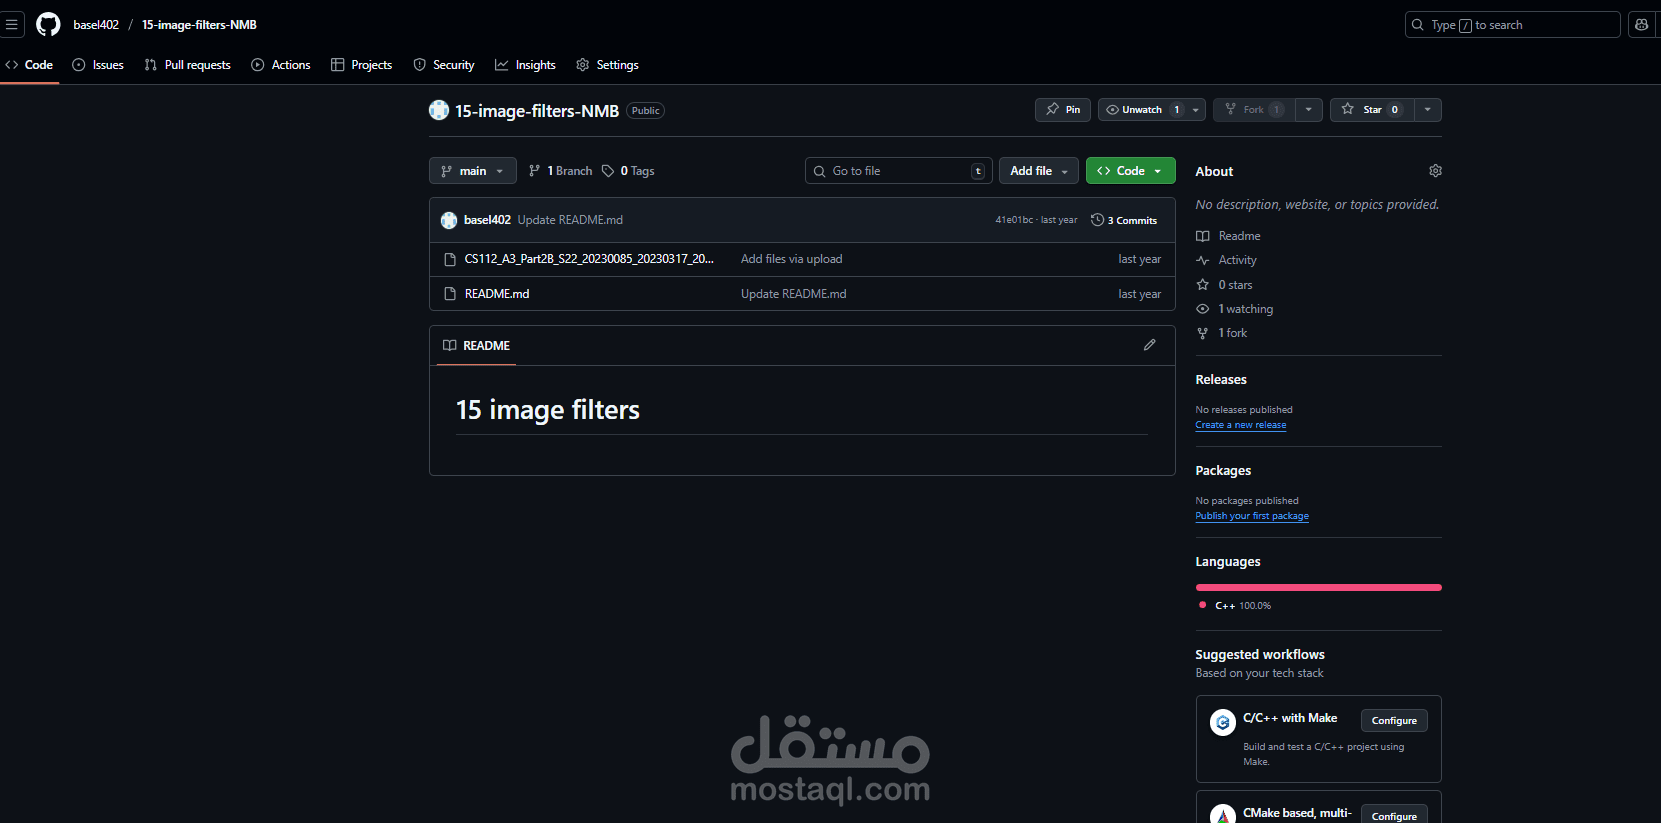This screenshot has height=823, width=1661.
Task: Click the fork icon beside 1 fork
Action: point(1203,333)
